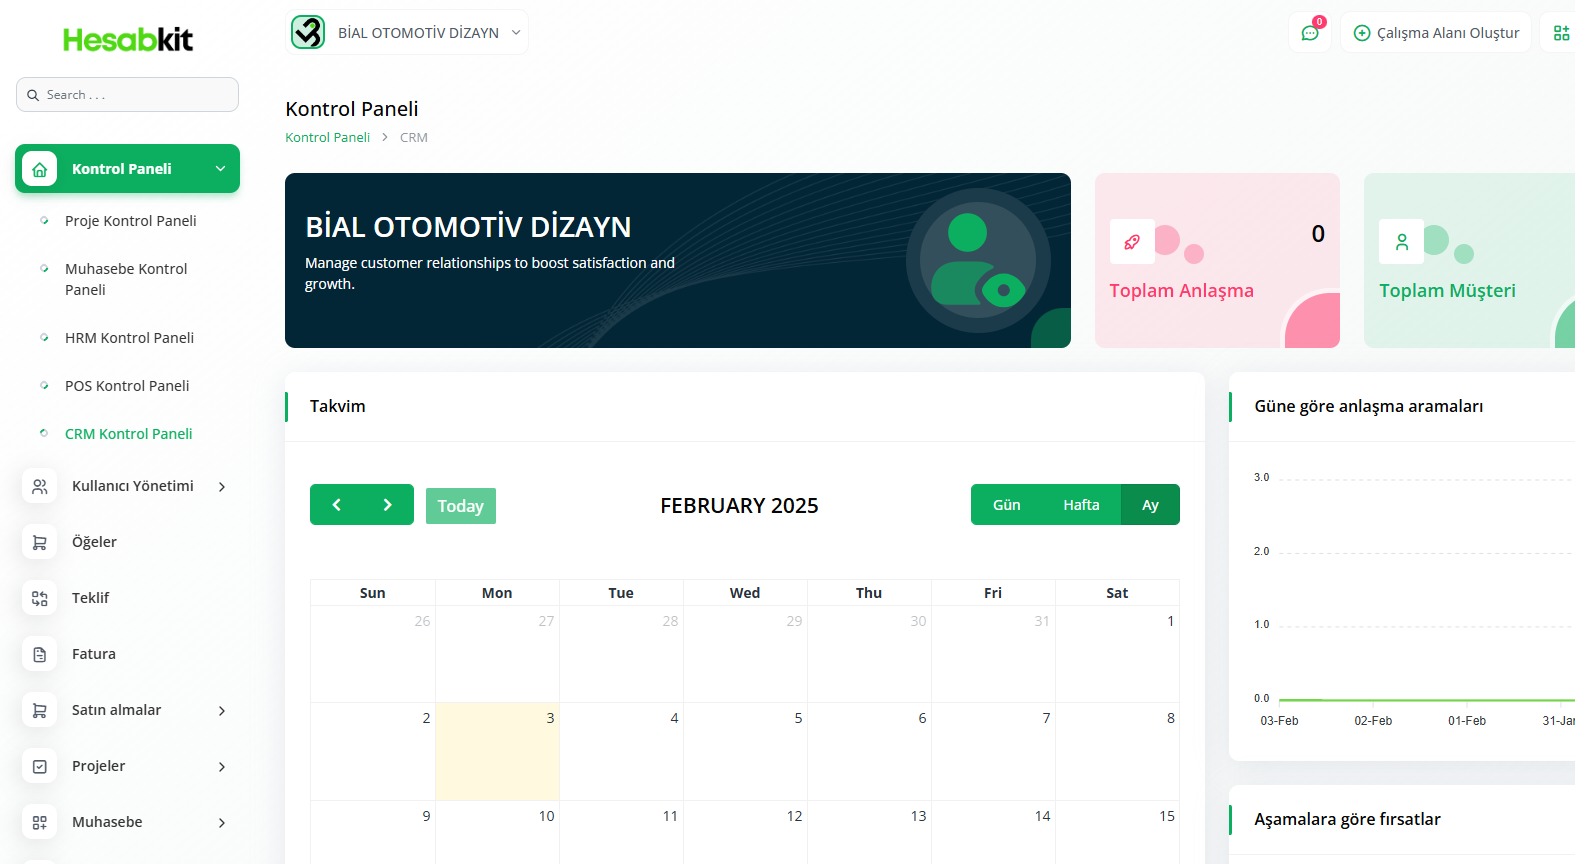1575x864 pixels.
Task: Select February 3 calendar cell
Action: pos(497,751)
